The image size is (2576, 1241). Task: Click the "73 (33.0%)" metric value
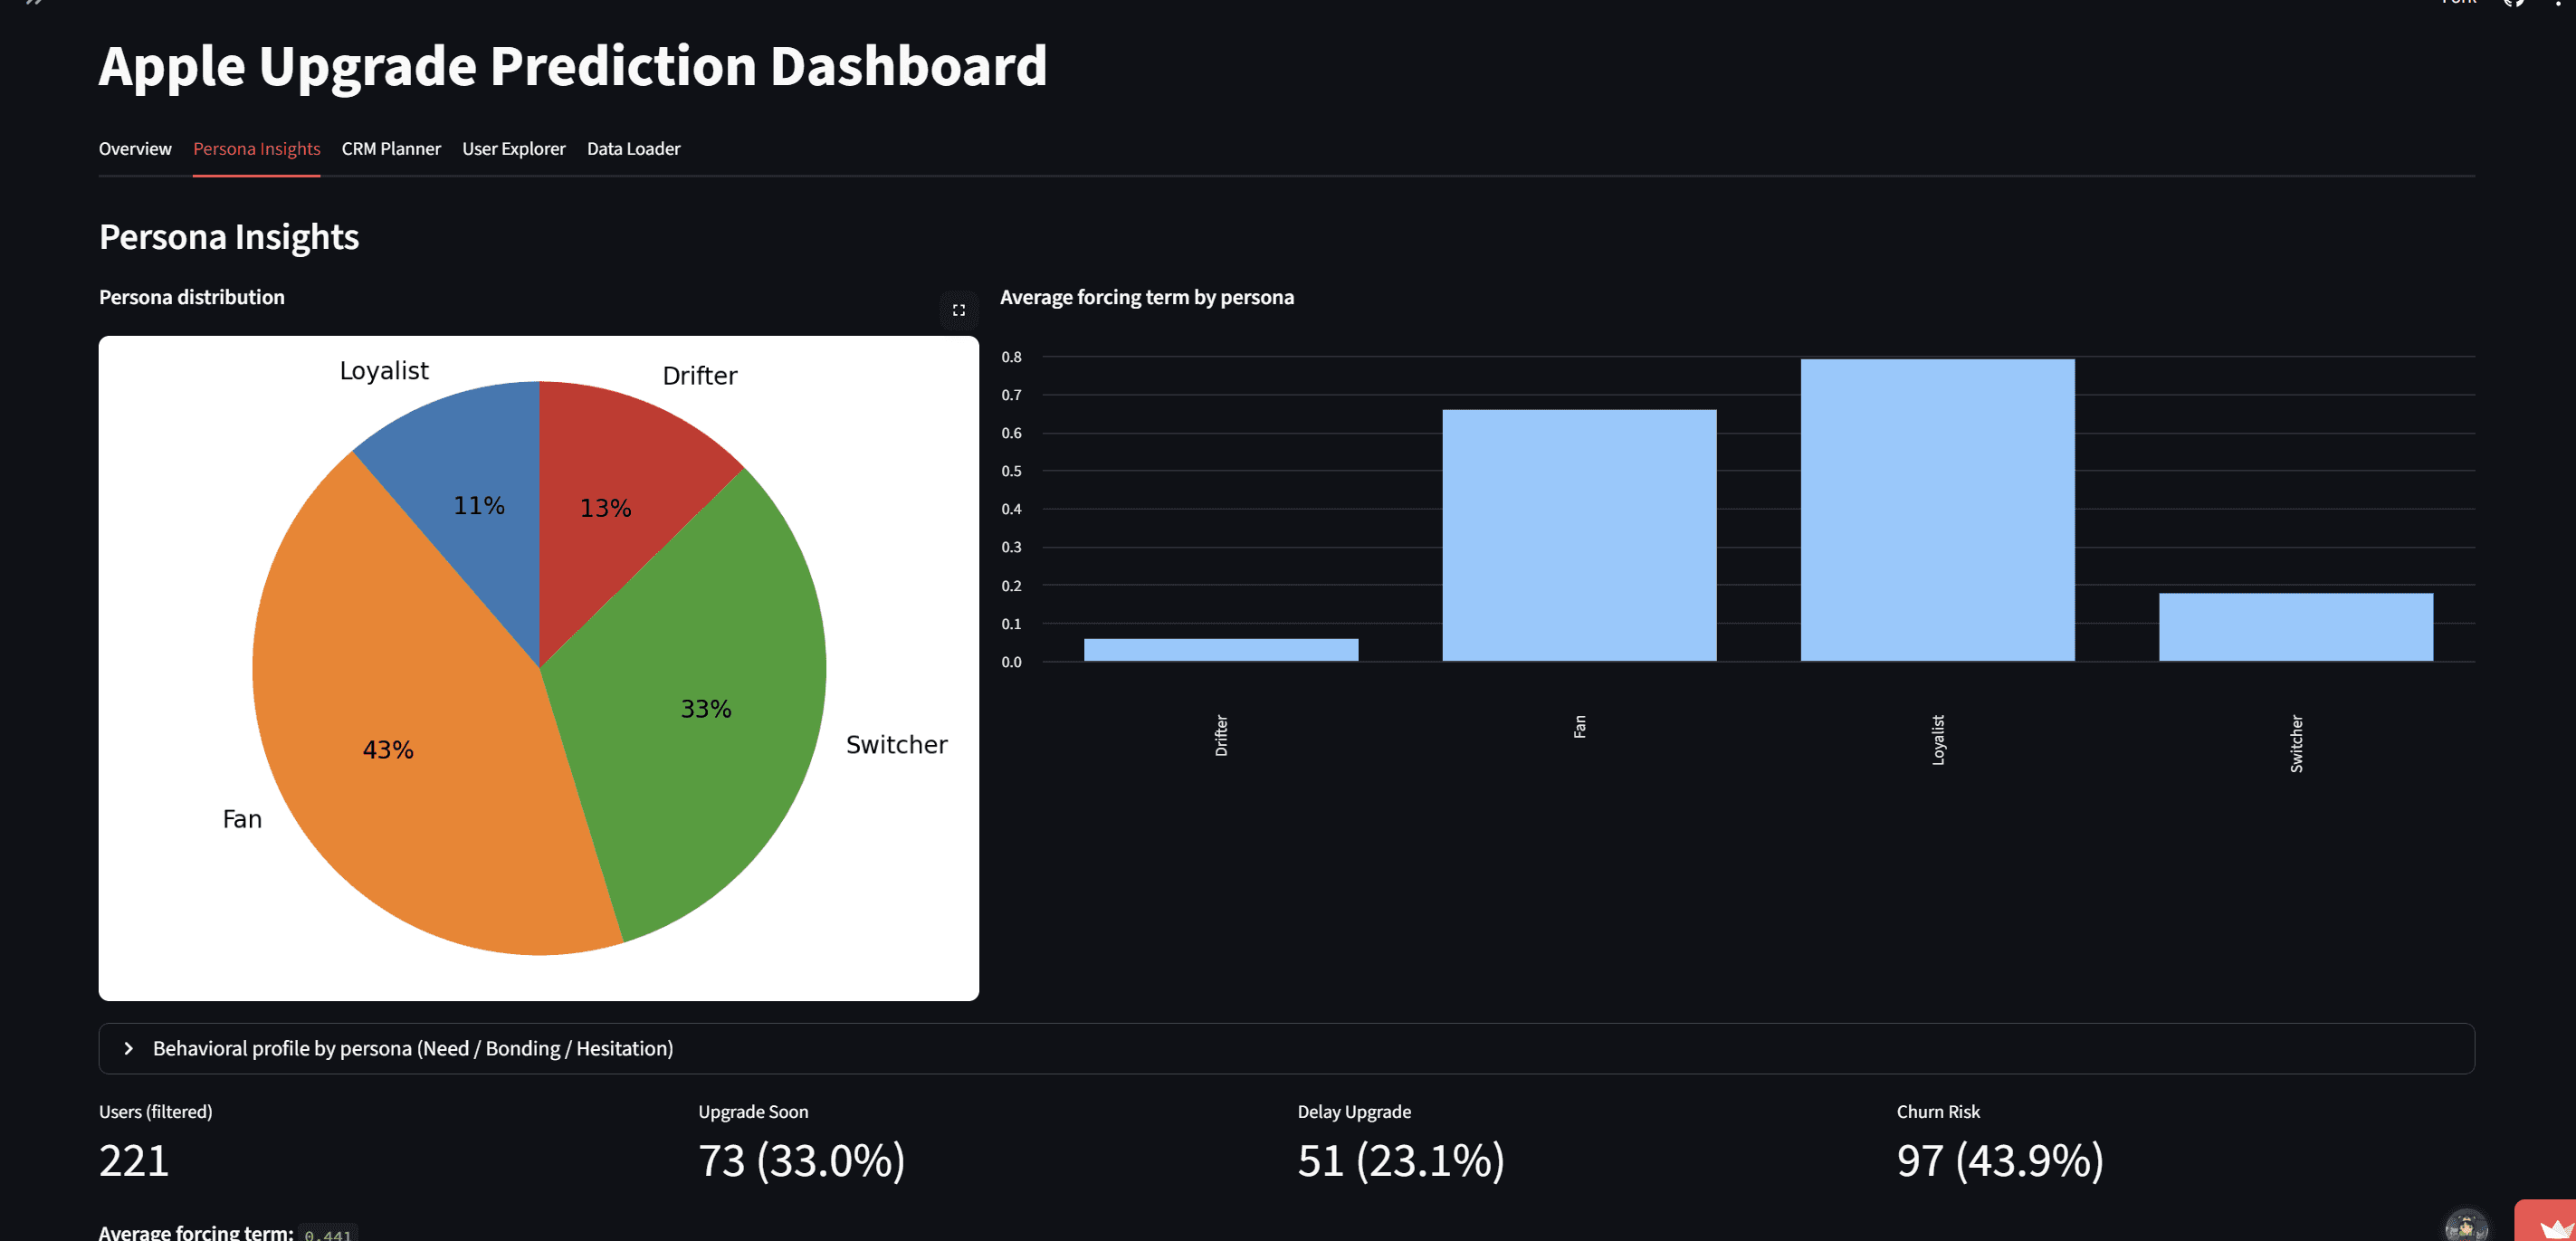(802, 1161)
